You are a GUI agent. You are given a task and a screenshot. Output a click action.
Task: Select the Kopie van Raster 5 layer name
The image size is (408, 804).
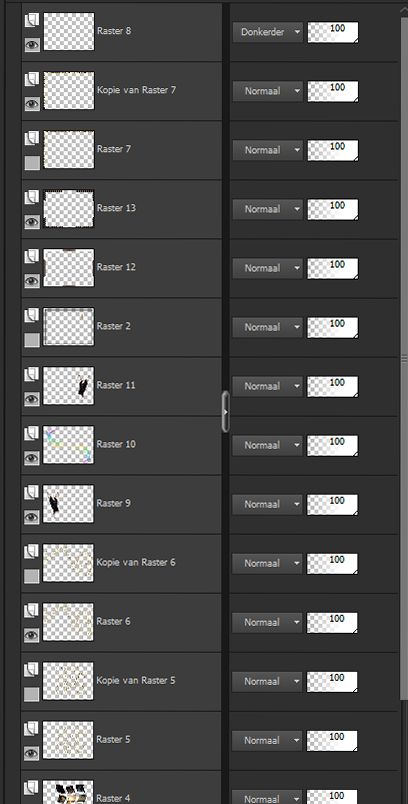coord(136,680)
